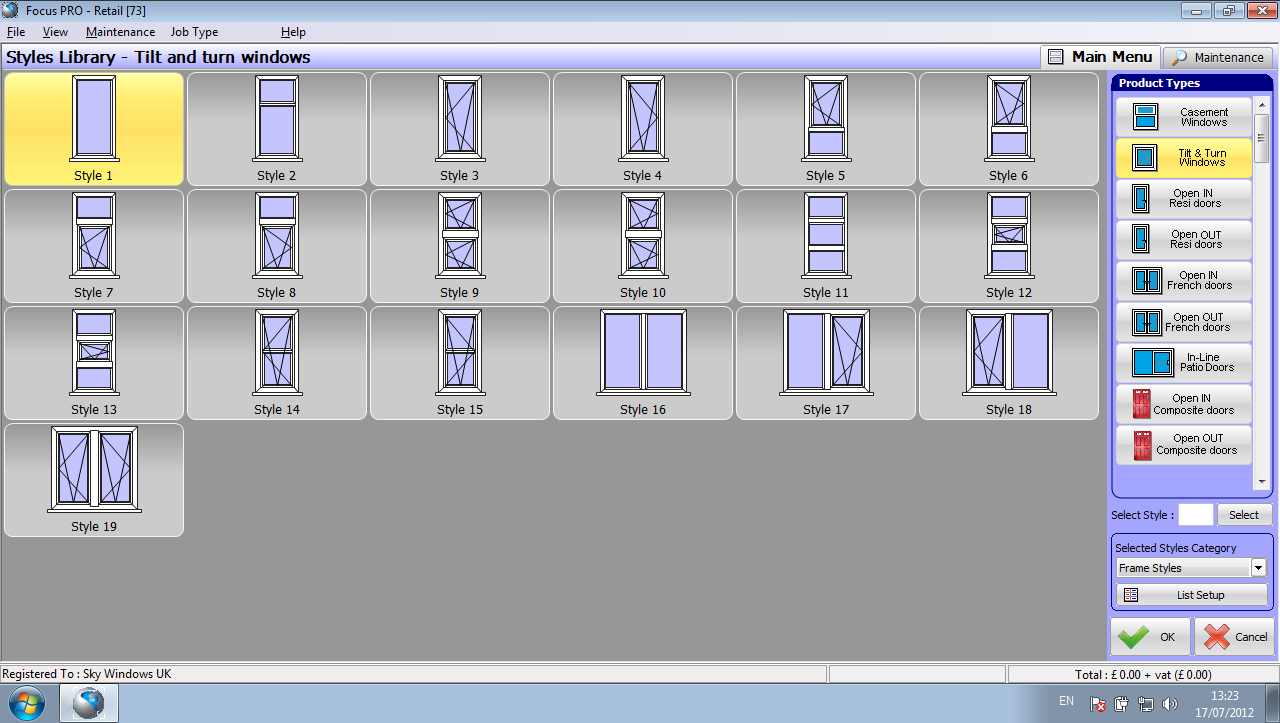Confirm with the green OK button
Screen dimensions: 1280x723
[x=1150, y=637]
